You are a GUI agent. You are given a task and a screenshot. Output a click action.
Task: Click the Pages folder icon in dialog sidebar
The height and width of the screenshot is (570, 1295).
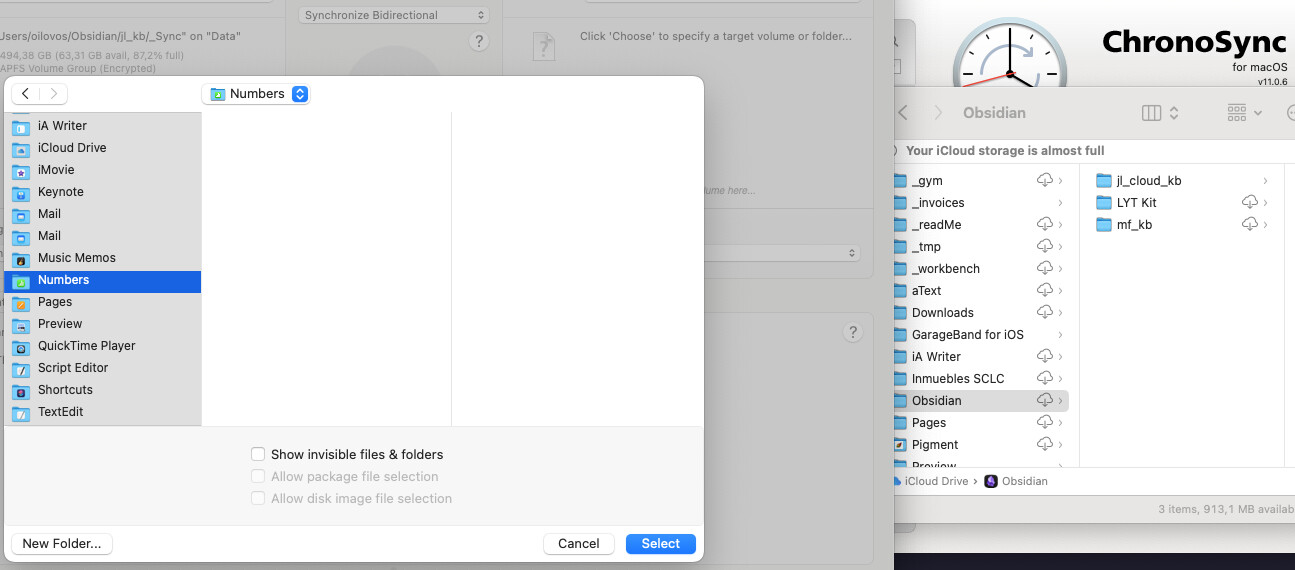click(x=21, y=302)
